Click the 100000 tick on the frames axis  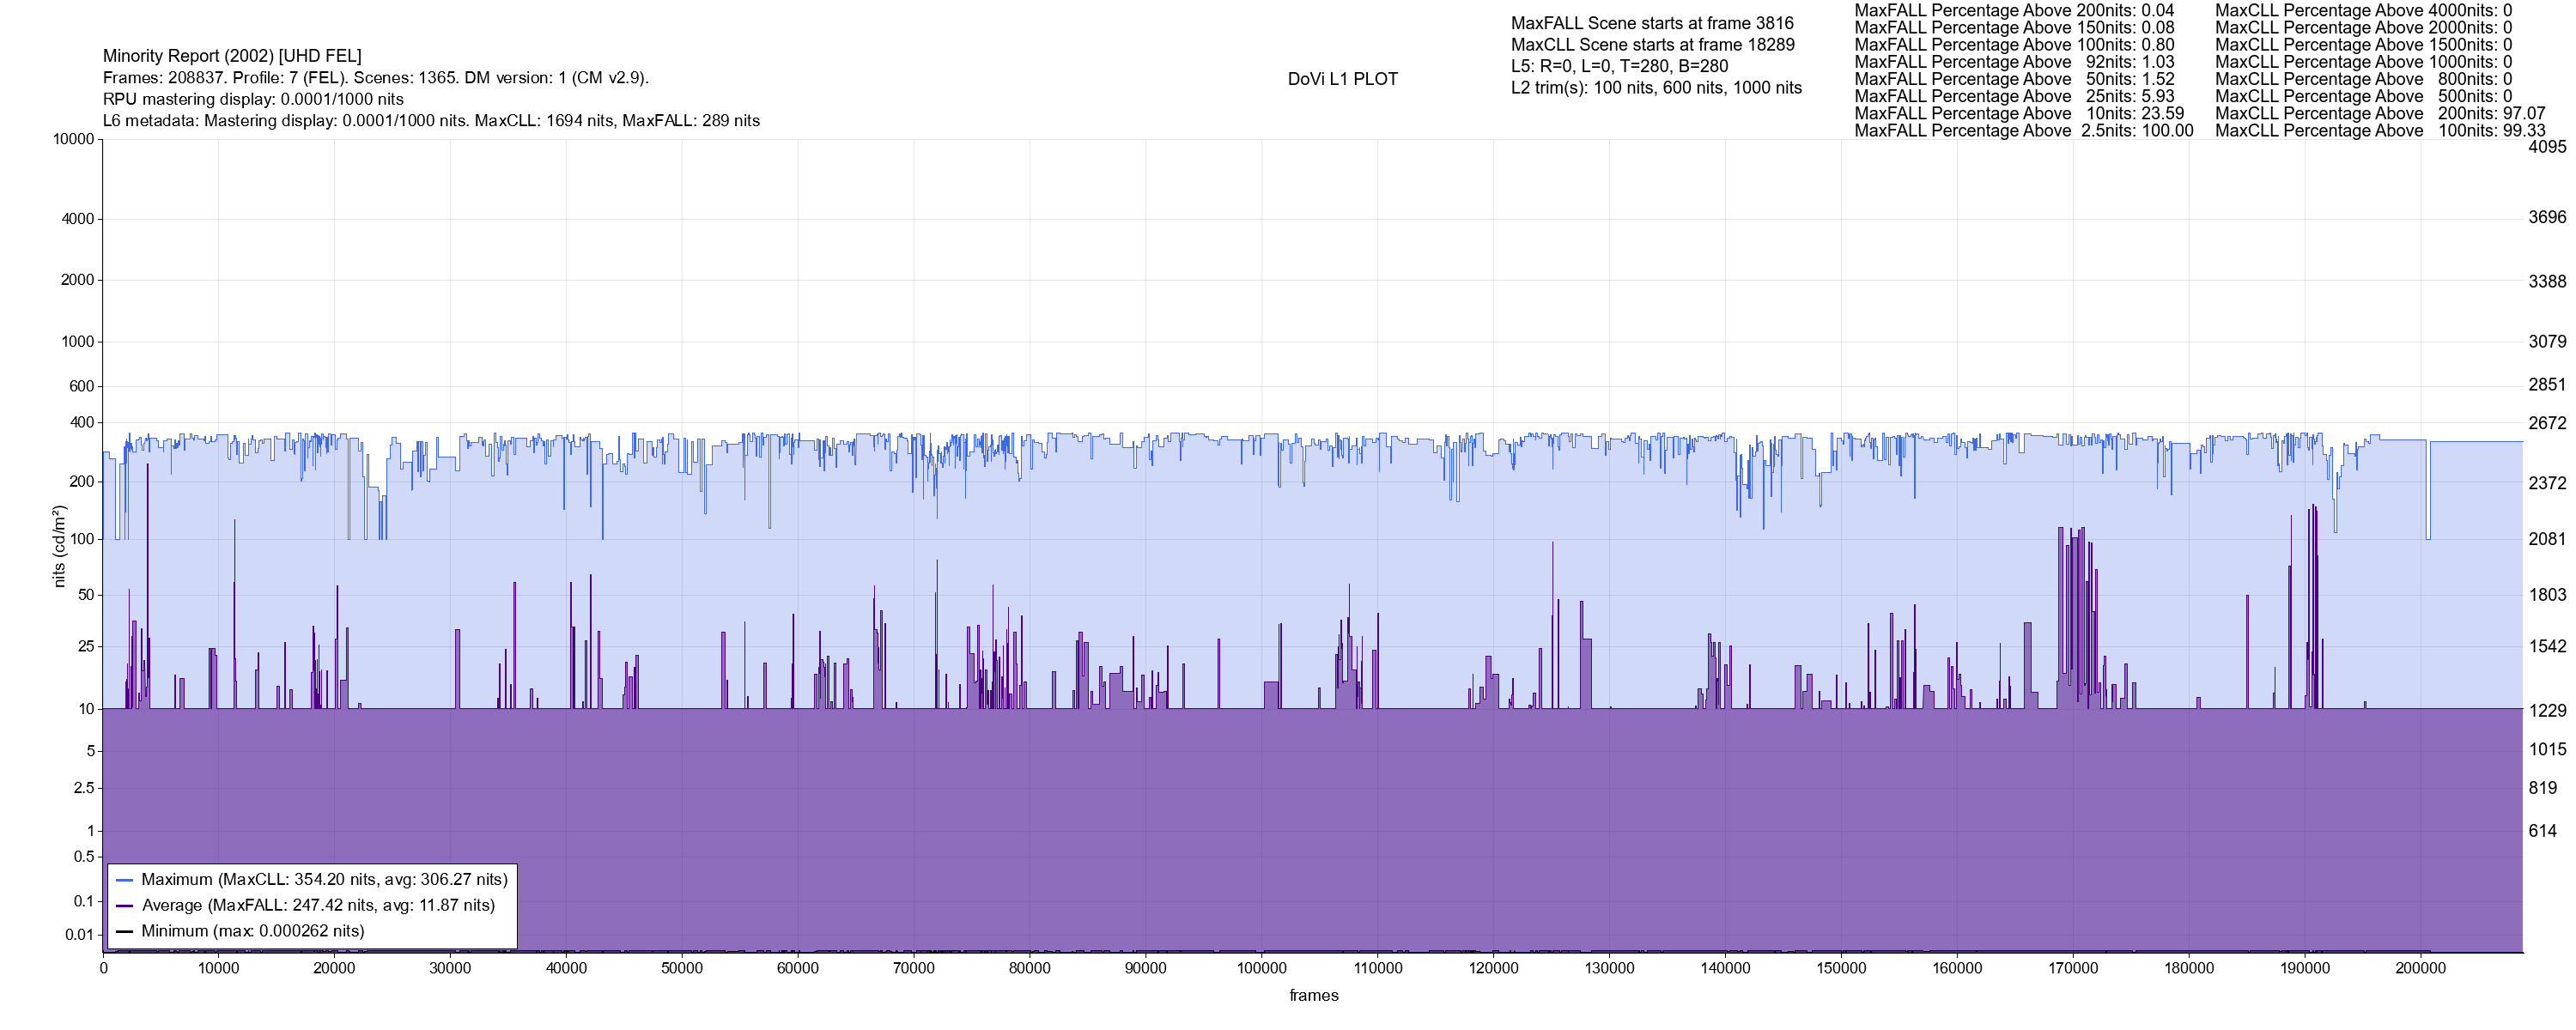[x=1261, y=968]
